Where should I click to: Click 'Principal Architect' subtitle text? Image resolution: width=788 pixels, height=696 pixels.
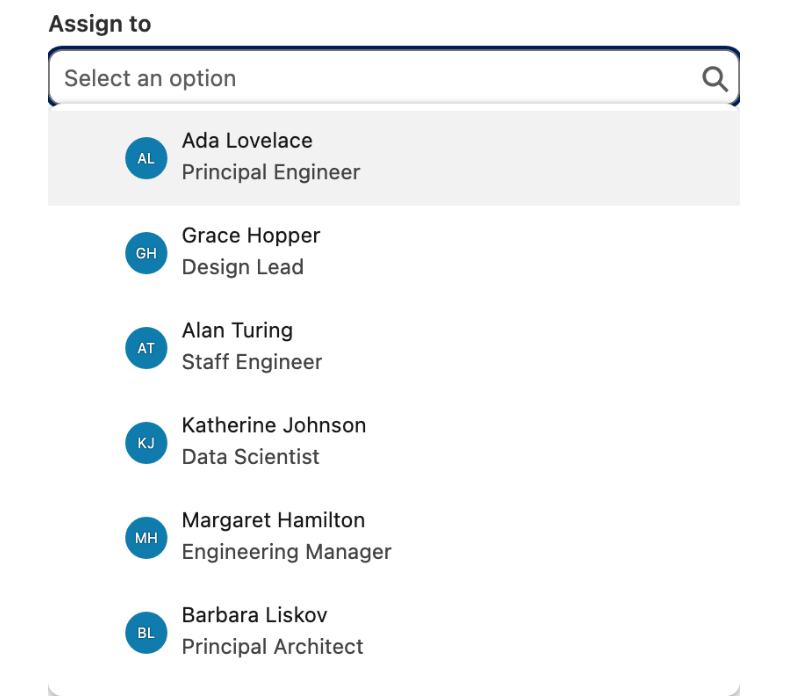click(x=272, y=647)
